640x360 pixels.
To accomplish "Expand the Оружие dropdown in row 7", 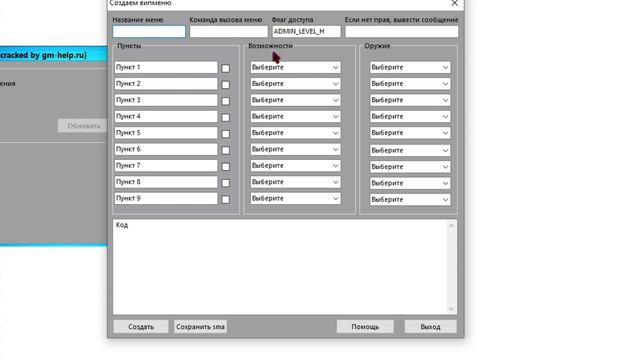I will [x=410, y=167].
